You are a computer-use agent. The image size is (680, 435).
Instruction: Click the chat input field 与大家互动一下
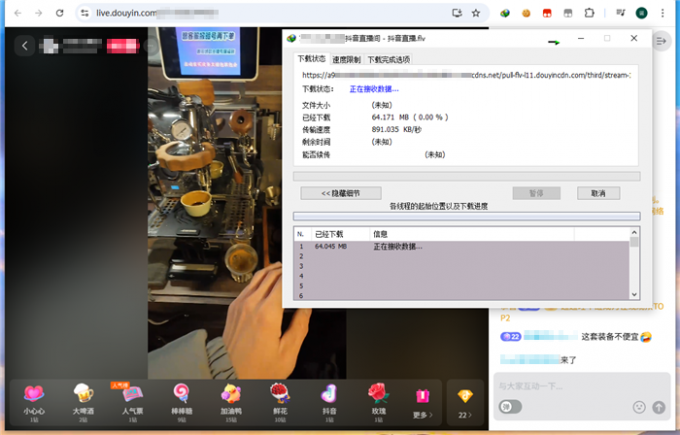(x=582, y=386)
